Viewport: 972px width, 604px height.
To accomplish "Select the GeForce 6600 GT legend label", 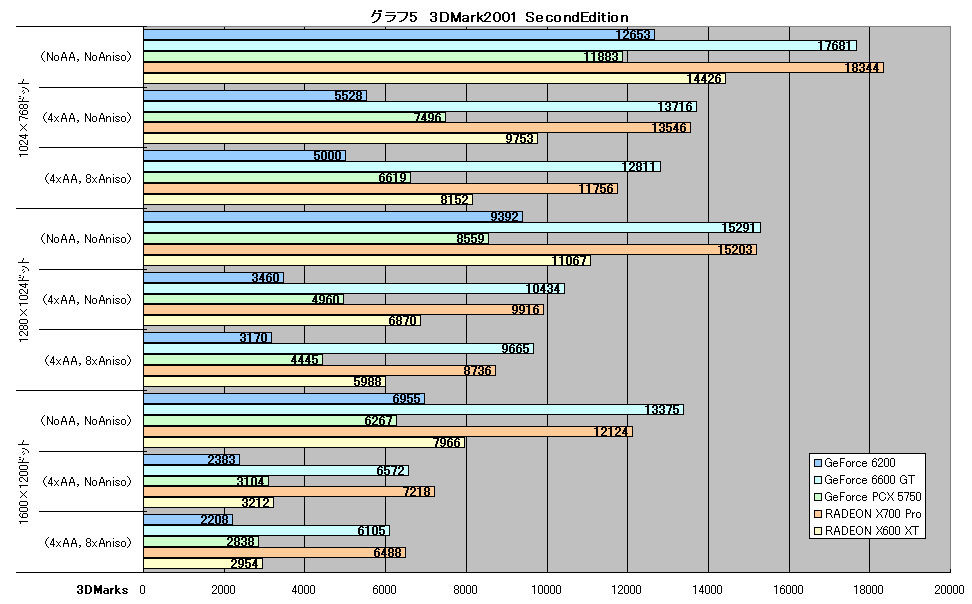I will click(869, 480).
